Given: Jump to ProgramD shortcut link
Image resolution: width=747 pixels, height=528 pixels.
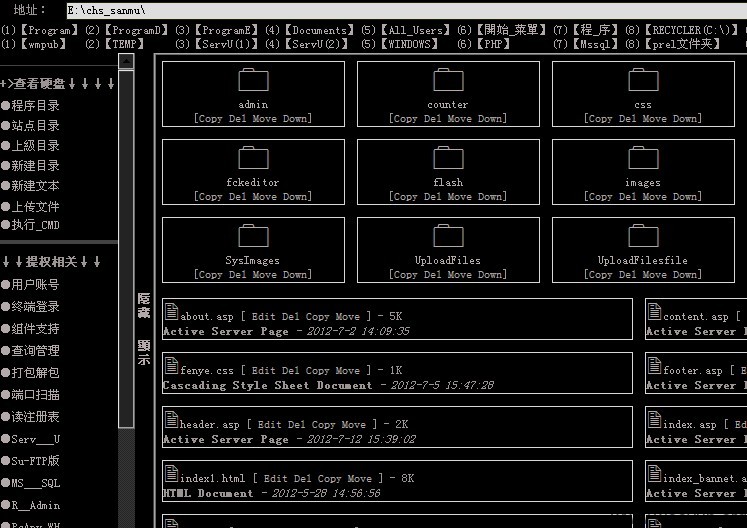Looking at the screenshot, I should 137,30.
